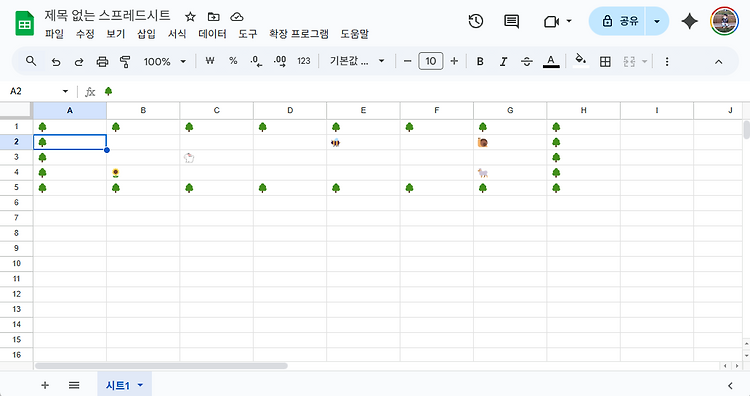Star the untitled spreadsheet

pyautogui.click(x=190, y=17)
